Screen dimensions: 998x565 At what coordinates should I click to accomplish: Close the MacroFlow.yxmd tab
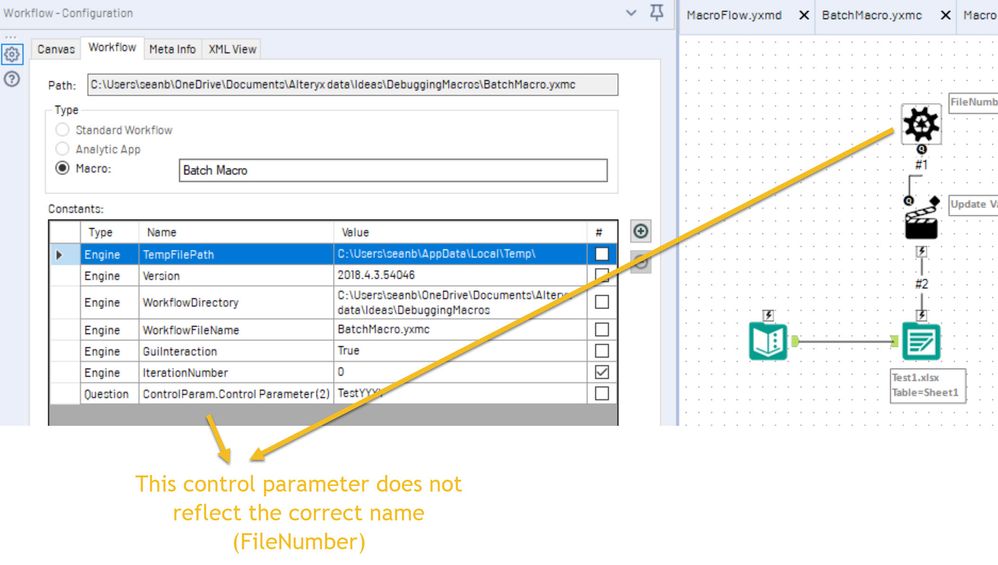pyautogui.click(x=804, y=15)
